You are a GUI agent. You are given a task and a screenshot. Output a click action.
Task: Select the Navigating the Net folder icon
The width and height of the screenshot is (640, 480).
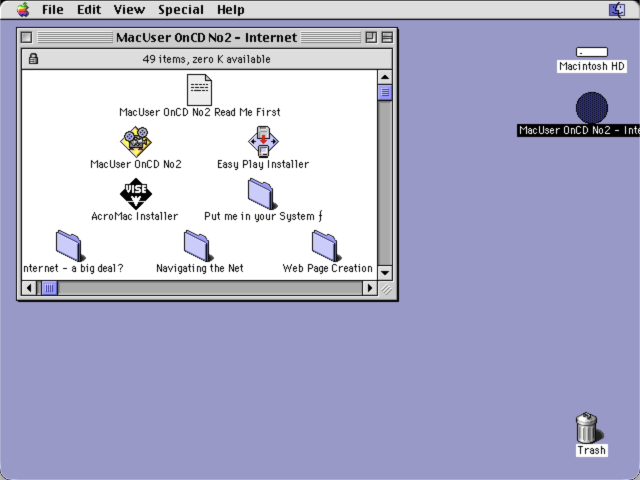[198, 246]
